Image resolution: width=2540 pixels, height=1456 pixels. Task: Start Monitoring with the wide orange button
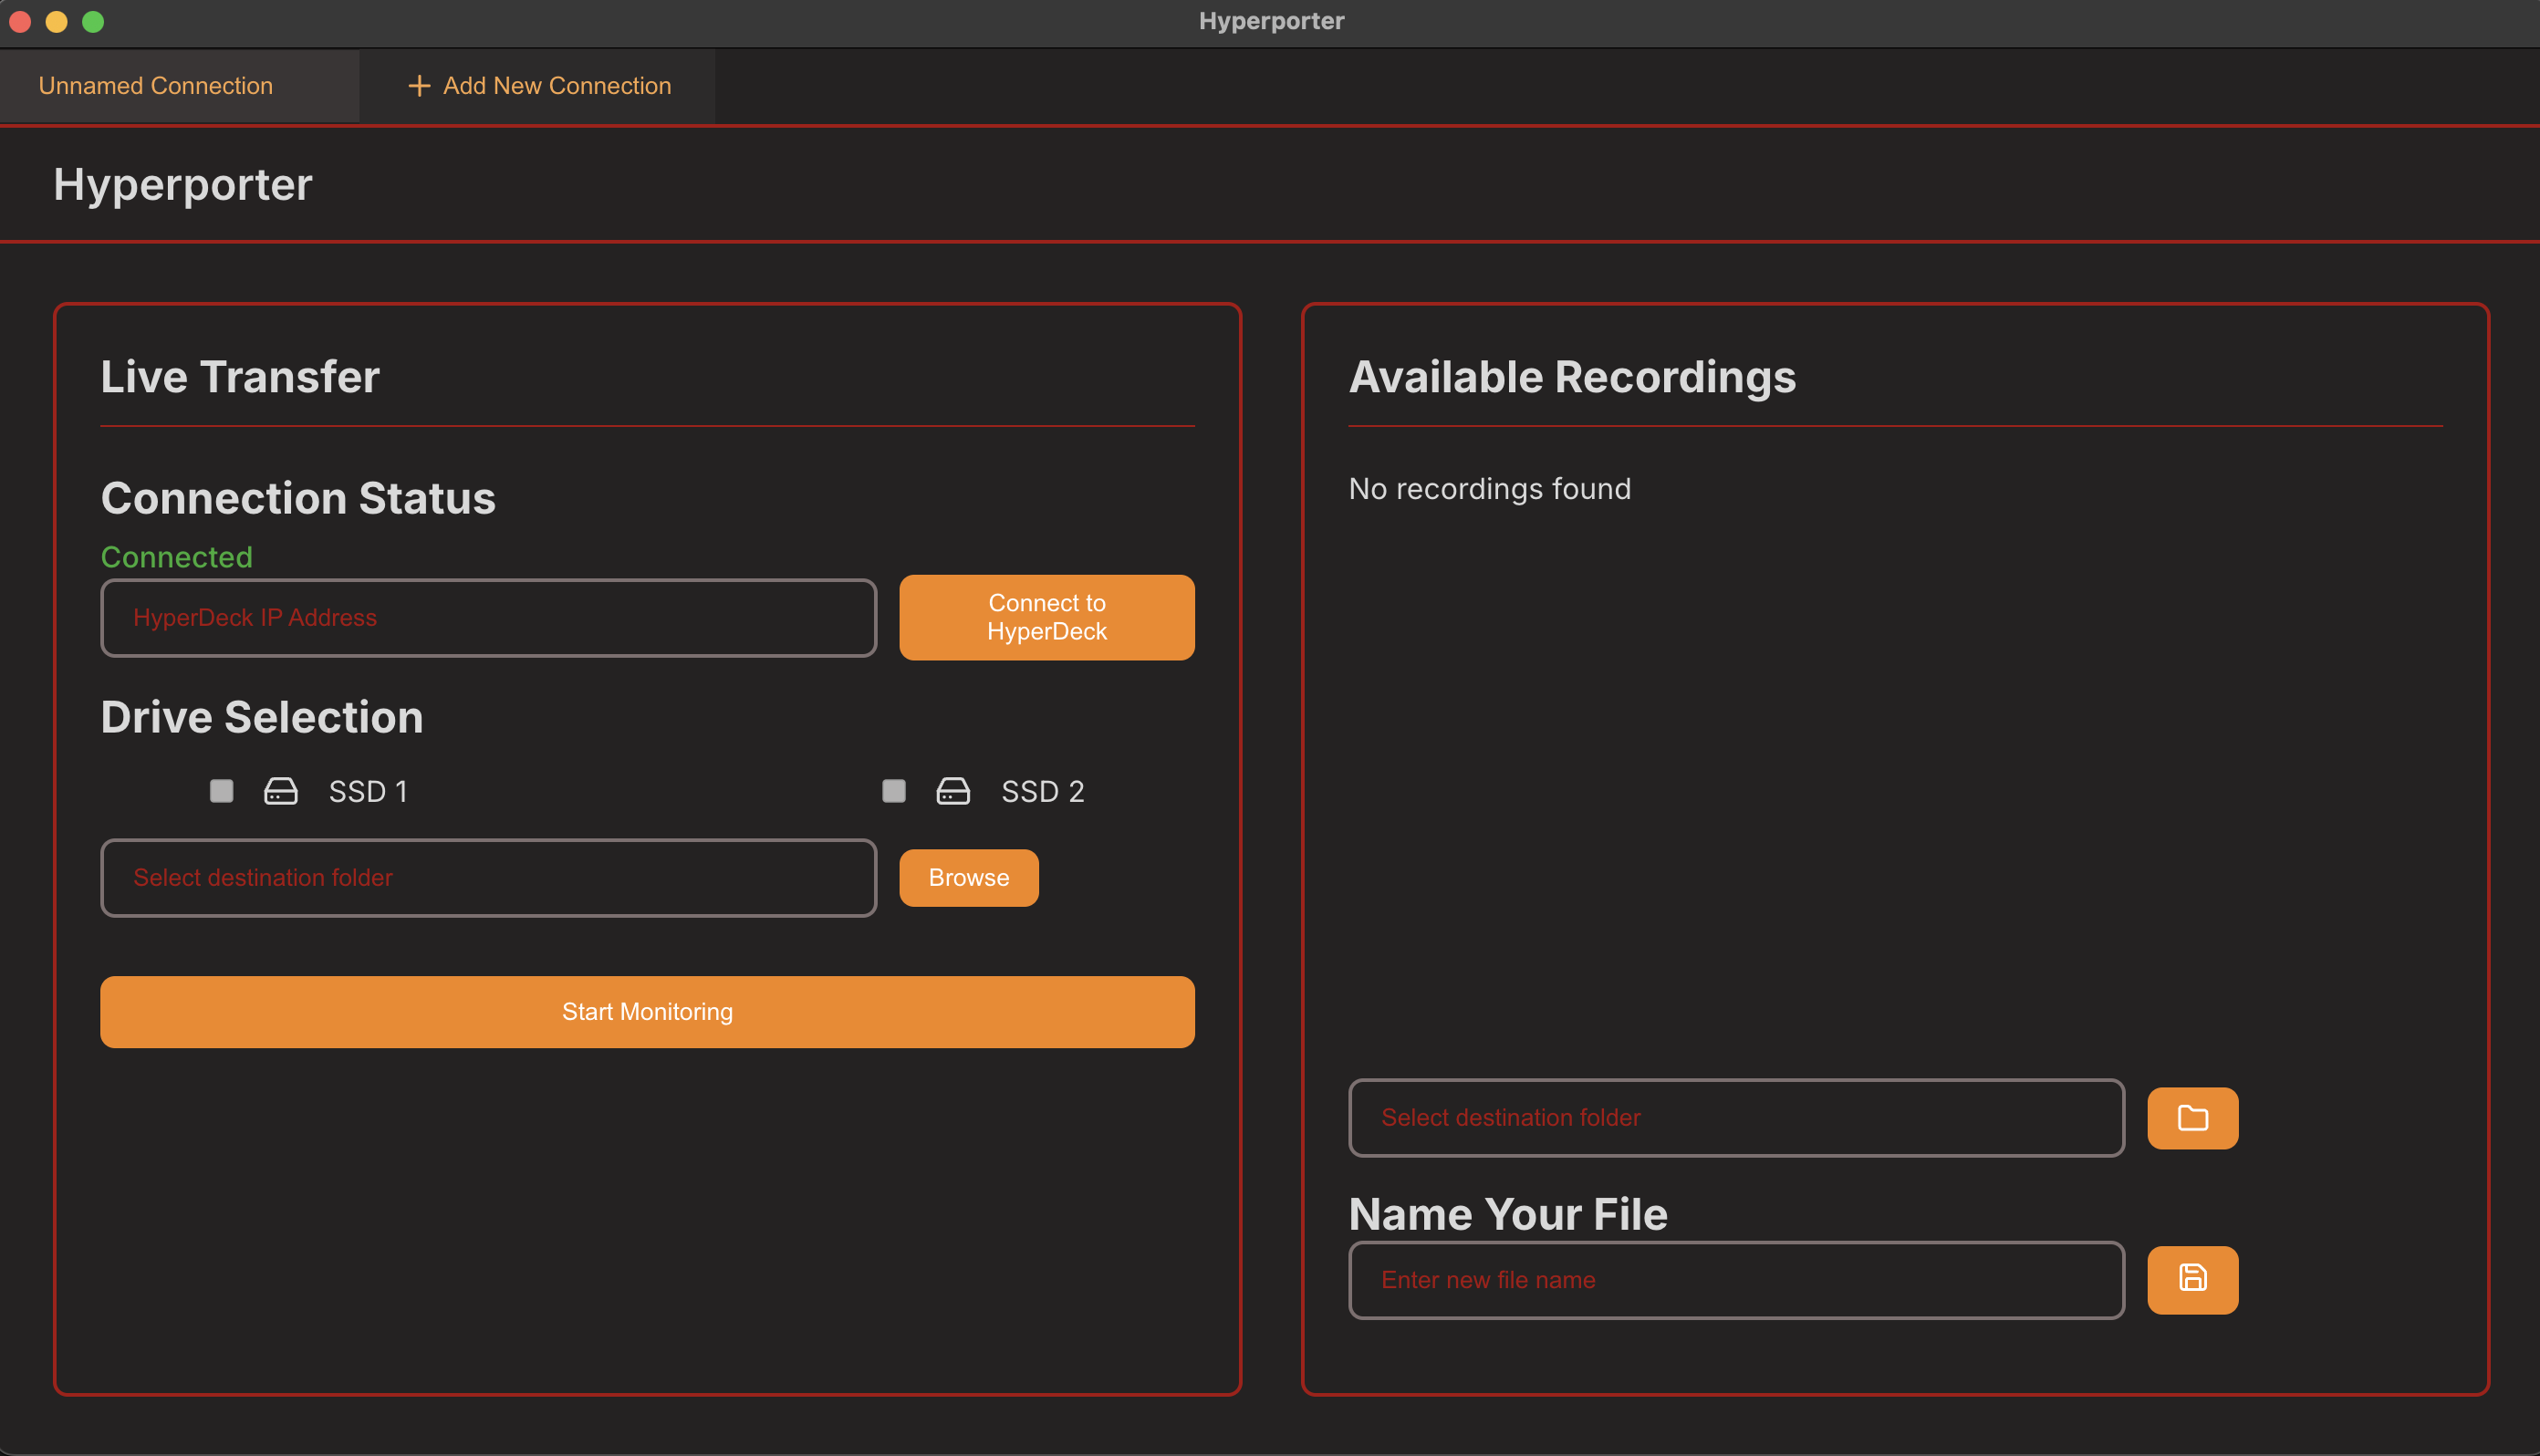(x=647, y=1012)
